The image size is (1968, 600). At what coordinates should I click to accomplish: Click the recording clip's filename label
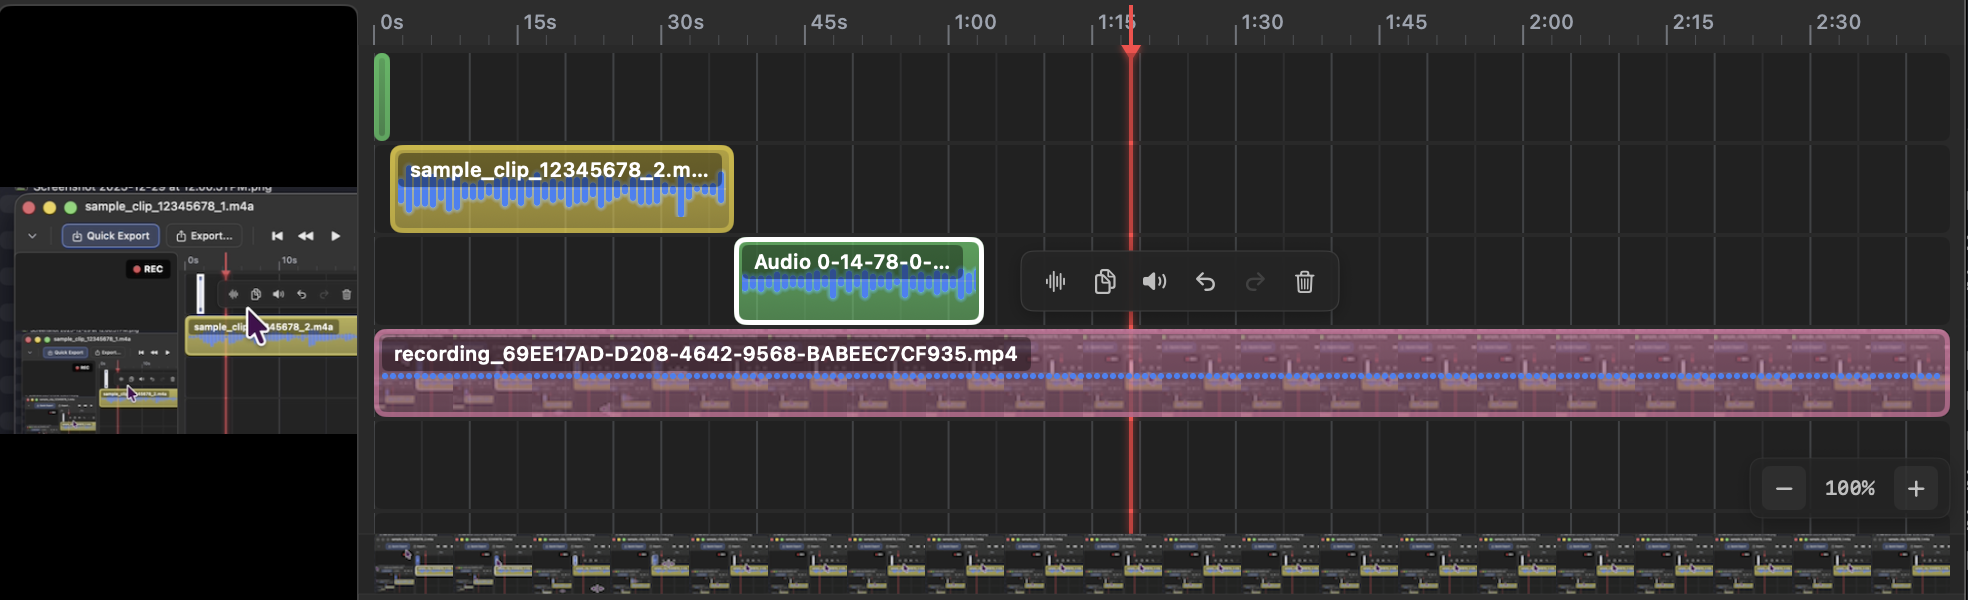(705, 354)
